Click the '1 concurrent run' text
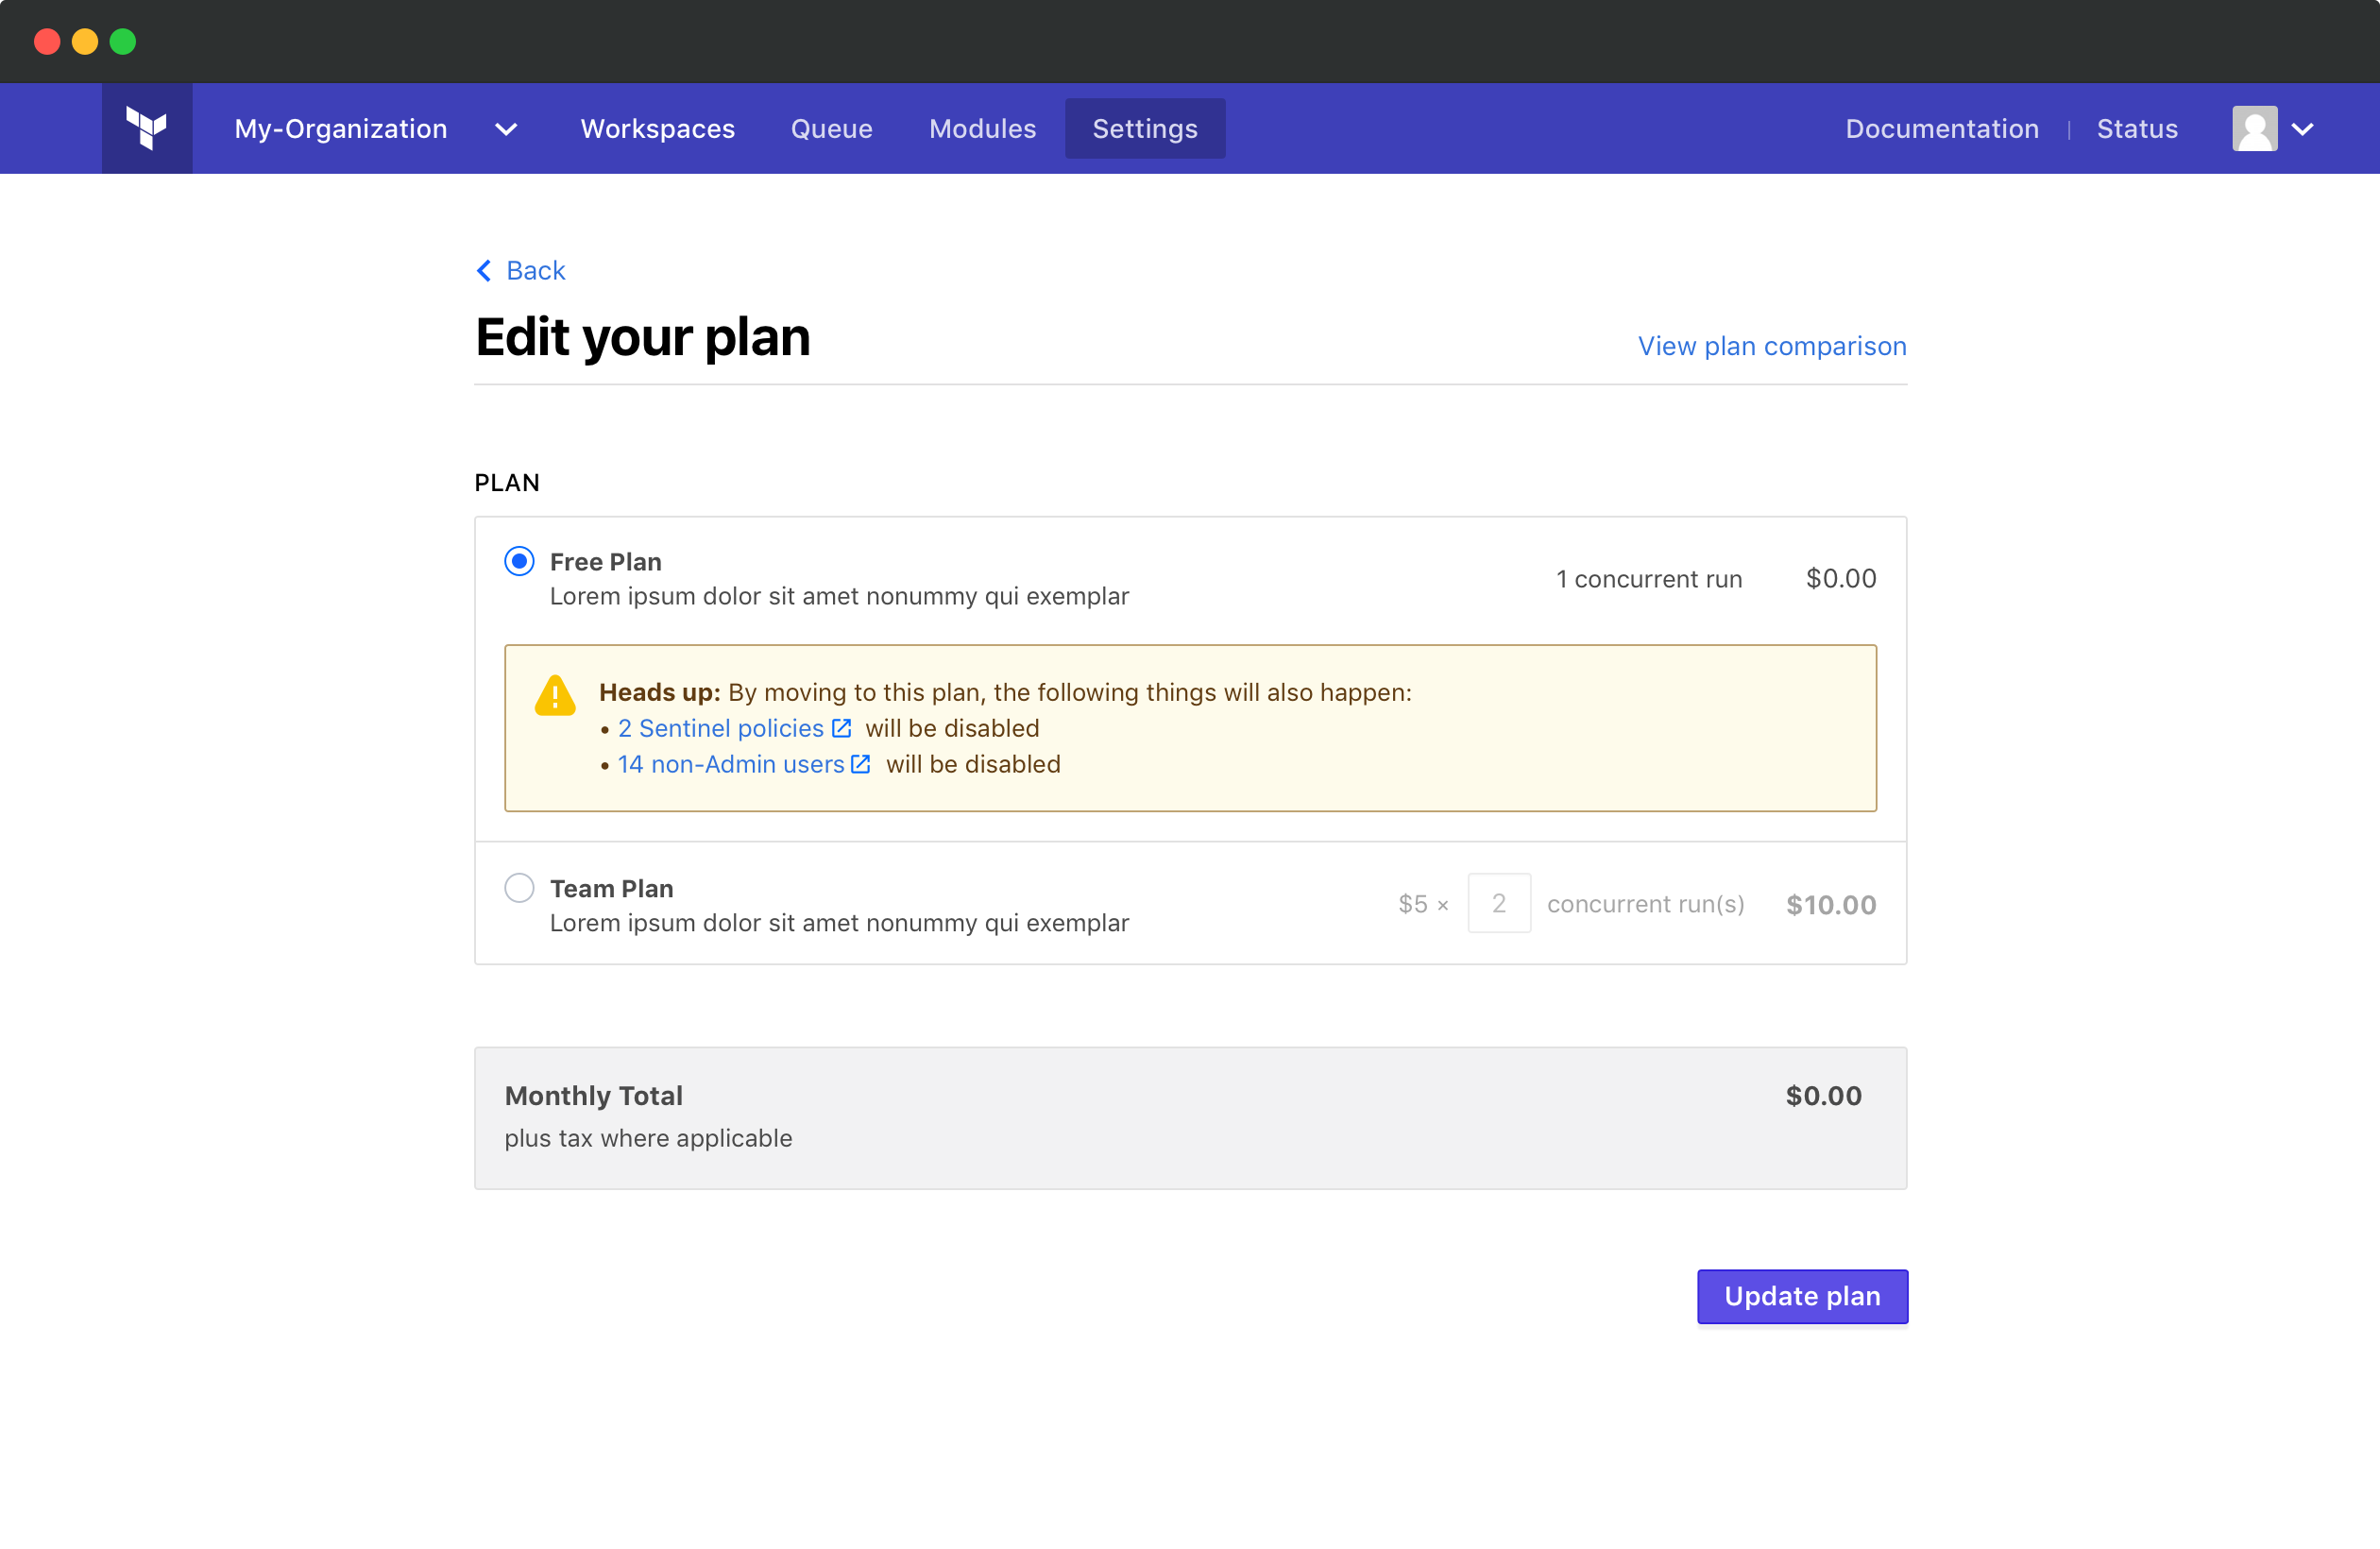Screen dimensions: 2380x1549 (1649, 579)
